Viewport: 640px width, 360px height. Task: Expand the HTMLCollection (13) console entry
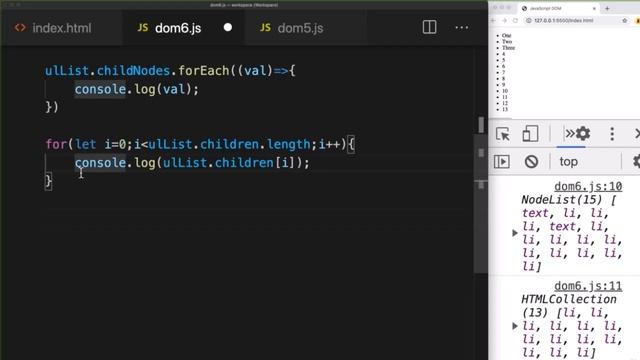click(x=515, y=326)
